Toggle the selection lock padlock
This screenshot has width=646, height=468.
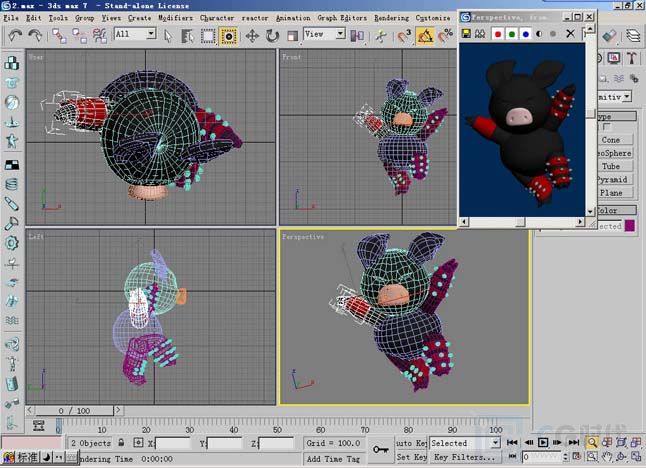click(x=121, y=442)
